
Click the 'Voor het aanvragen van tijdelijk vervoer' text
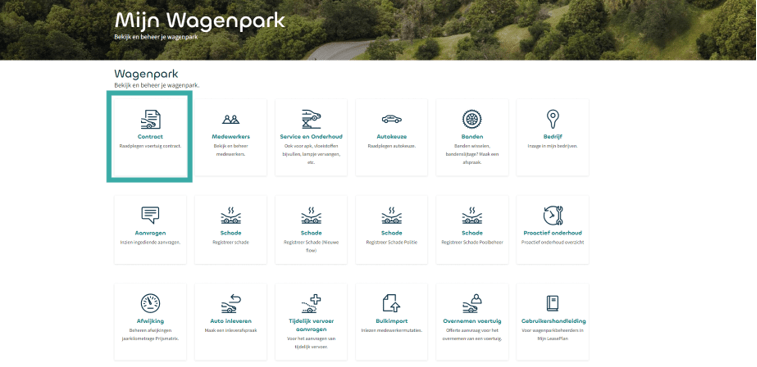coord(311,343)
